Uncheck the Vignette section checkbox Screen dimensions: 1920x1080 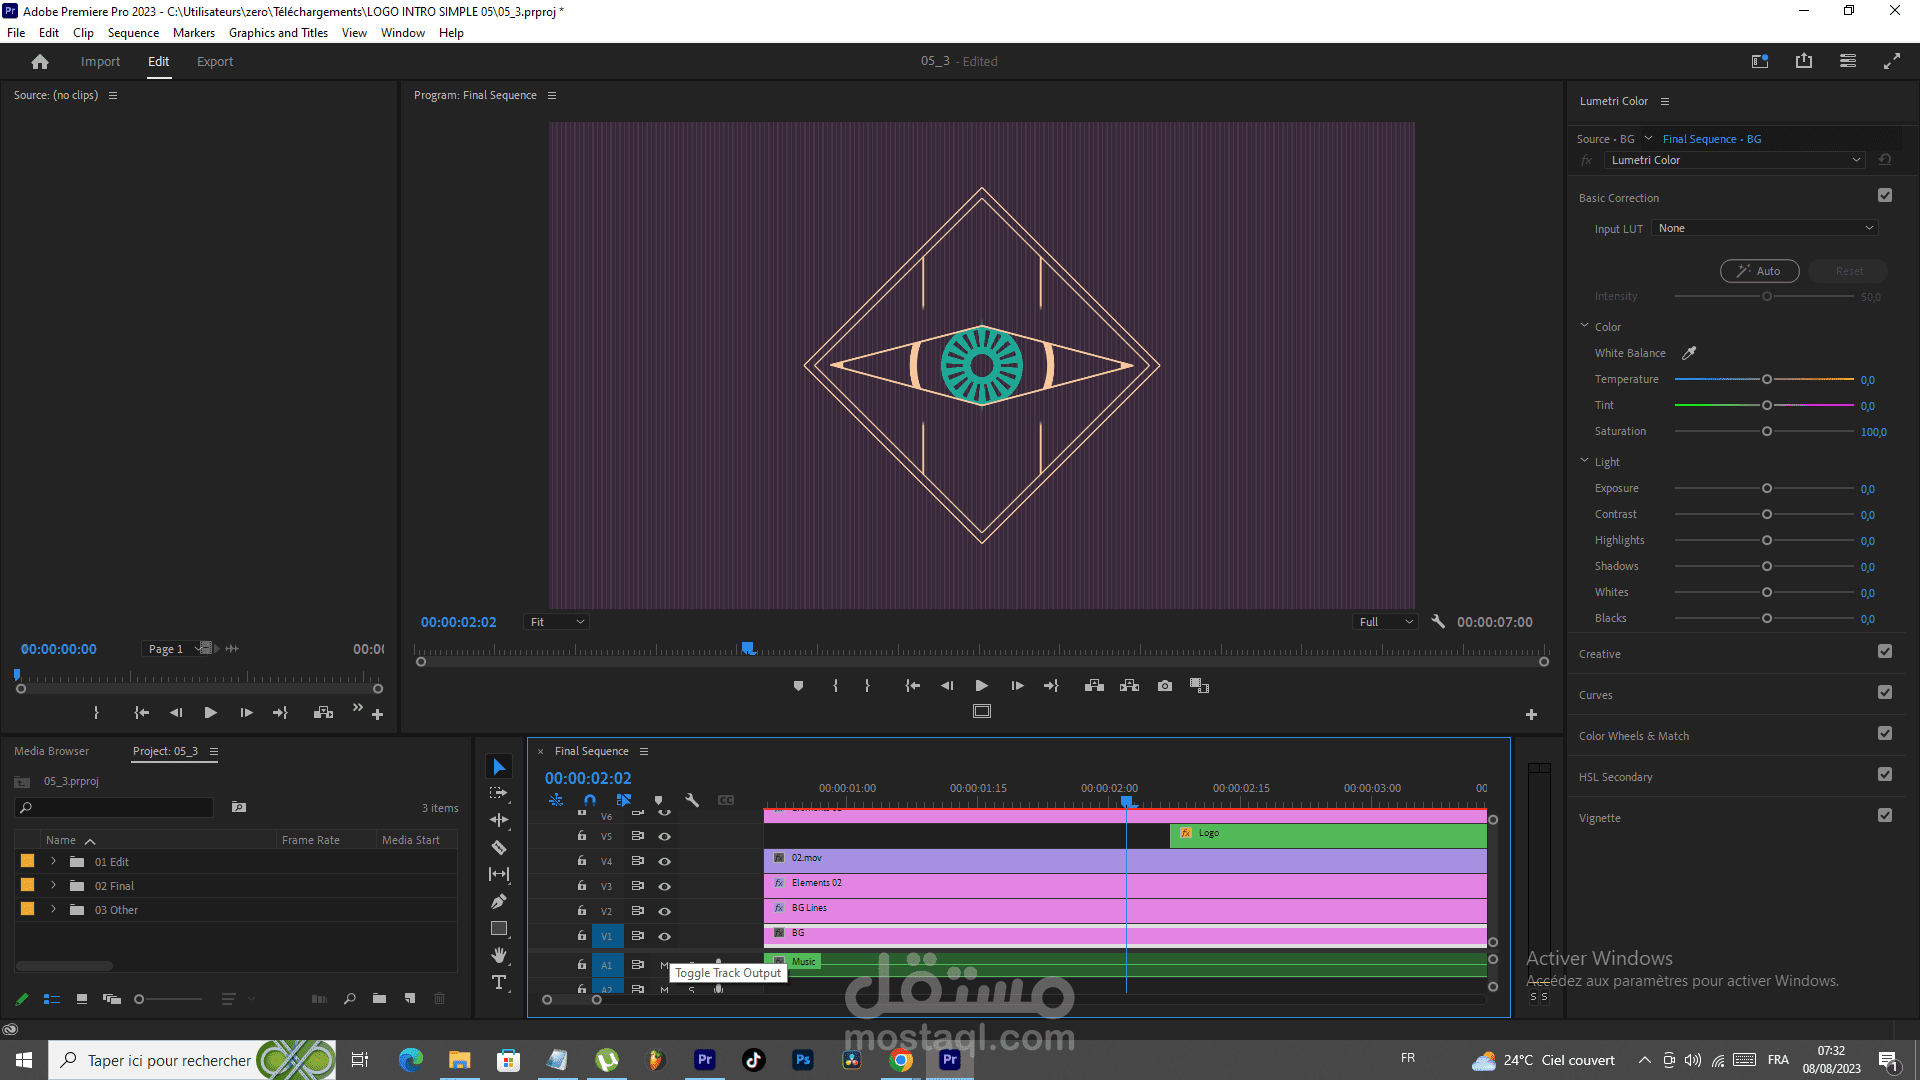(1885, 816)
